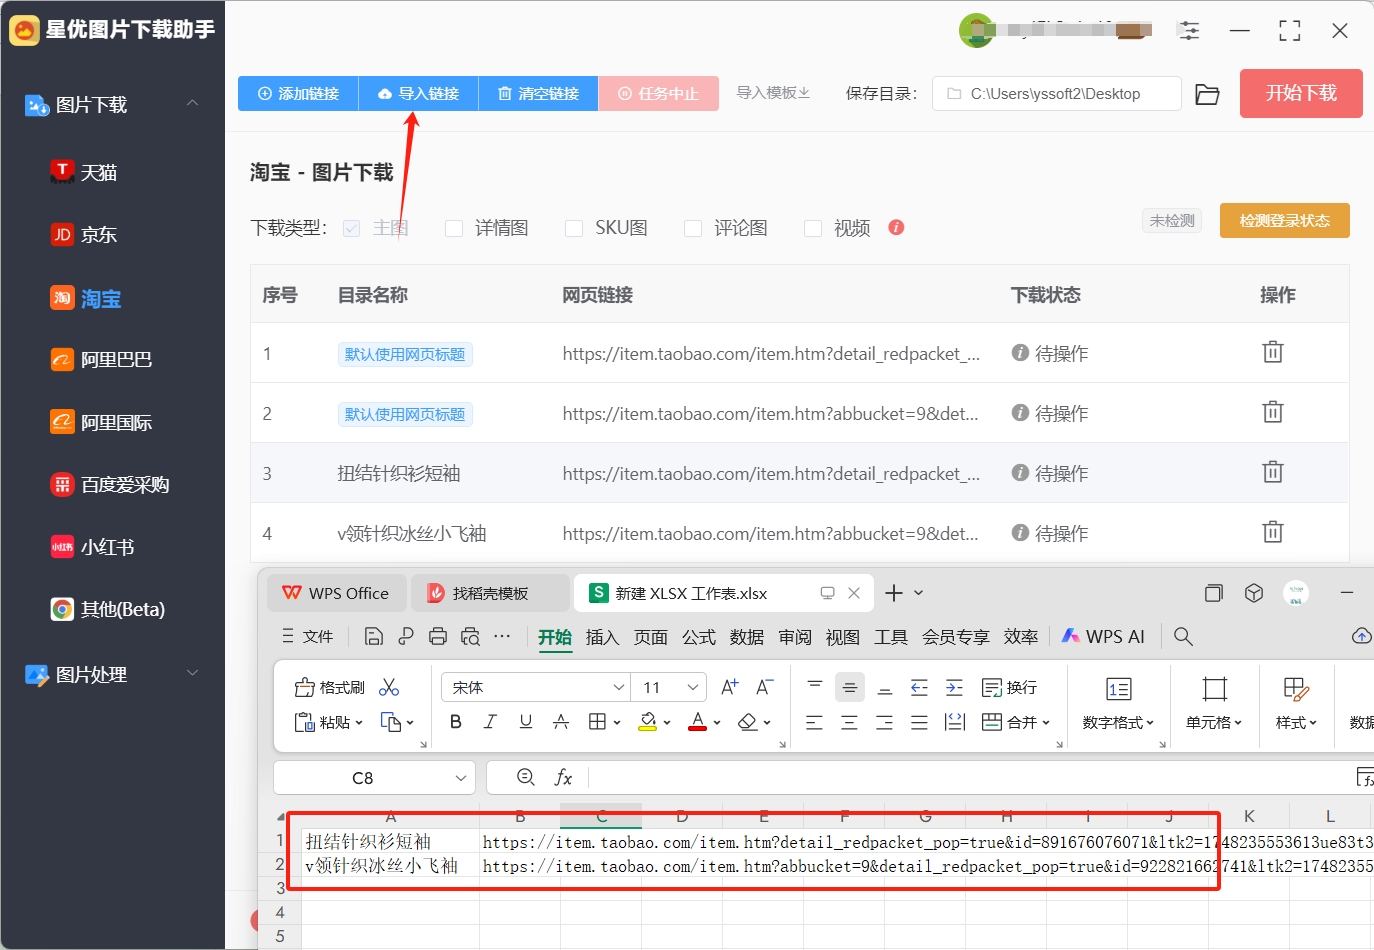Select cell A1 扭结针织衫短袖 in spreadsheet

click(x=390, y=842)
